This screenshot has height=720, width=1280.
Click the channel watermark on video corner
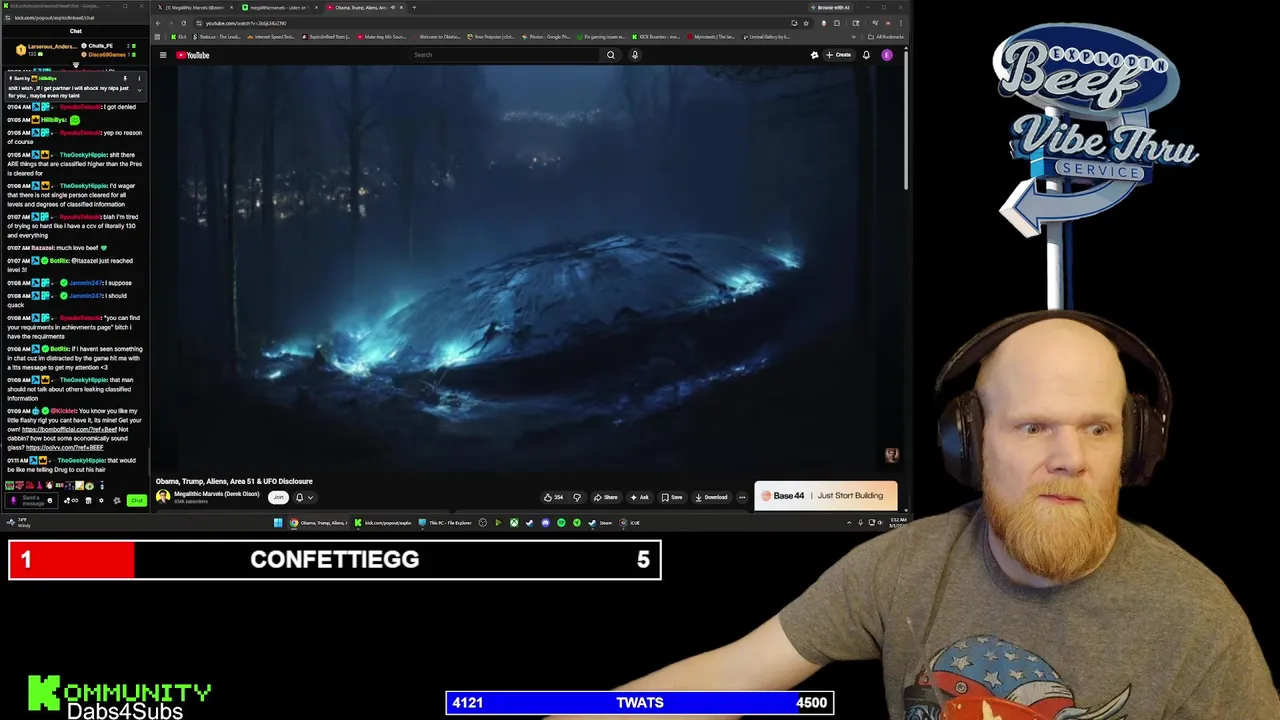click(x=892, y=455)
